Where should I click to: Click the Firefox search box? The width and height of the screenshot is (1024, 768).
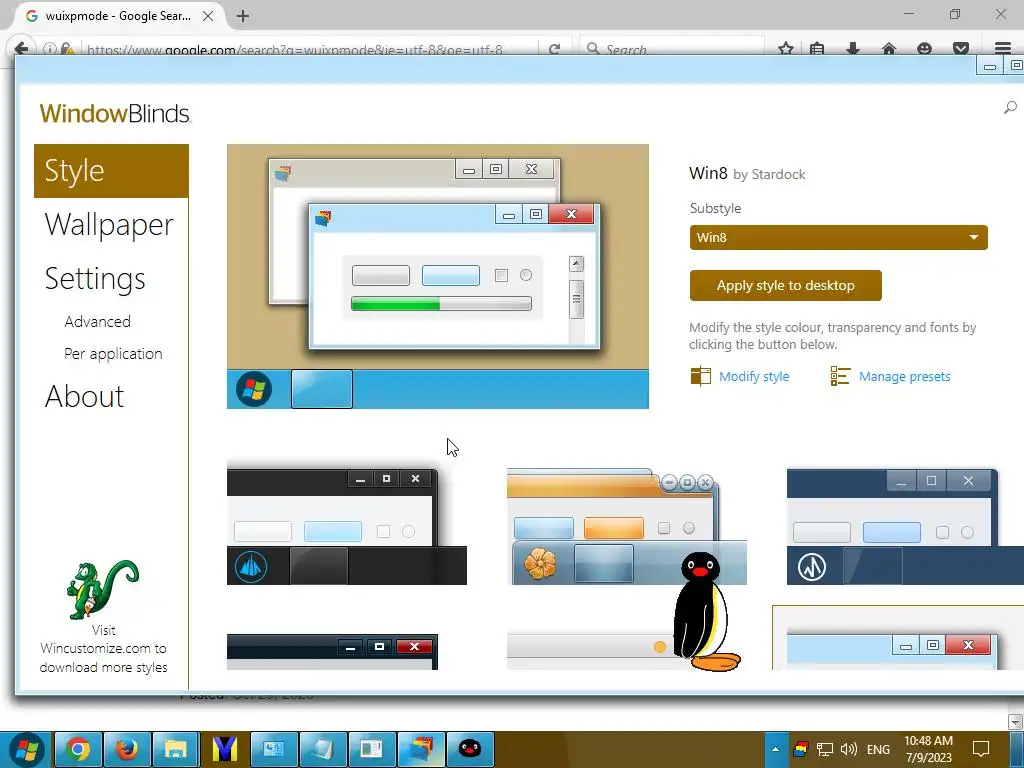(x=672, y=49)
